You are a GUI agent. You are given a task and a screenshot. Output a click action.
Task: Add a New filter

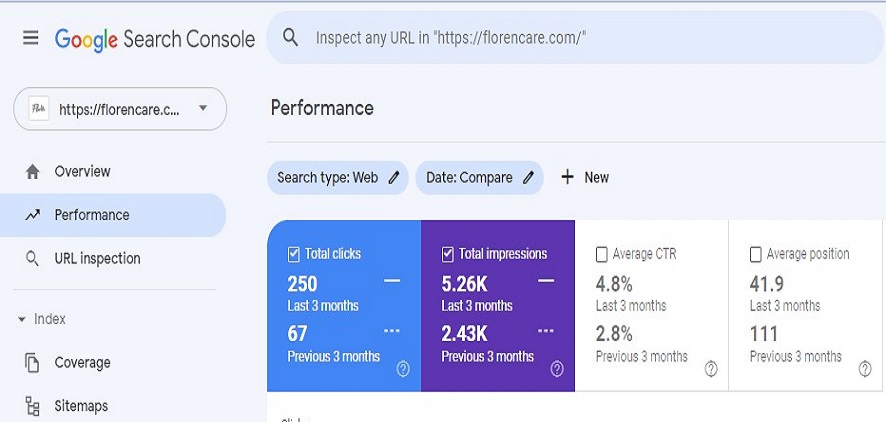585,178
